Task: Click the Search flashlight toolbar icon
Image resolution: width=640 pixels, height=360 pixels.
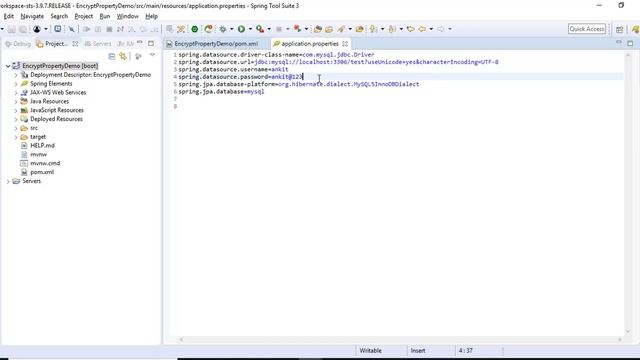Action: pyautogui.click(x=341, y=29)
